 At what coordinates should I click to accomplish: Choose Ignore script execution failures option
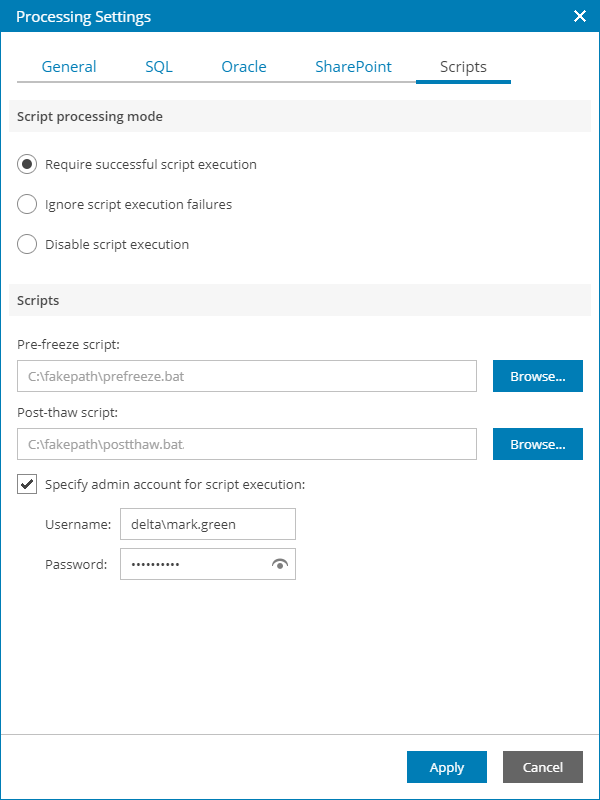coord(28,204)
